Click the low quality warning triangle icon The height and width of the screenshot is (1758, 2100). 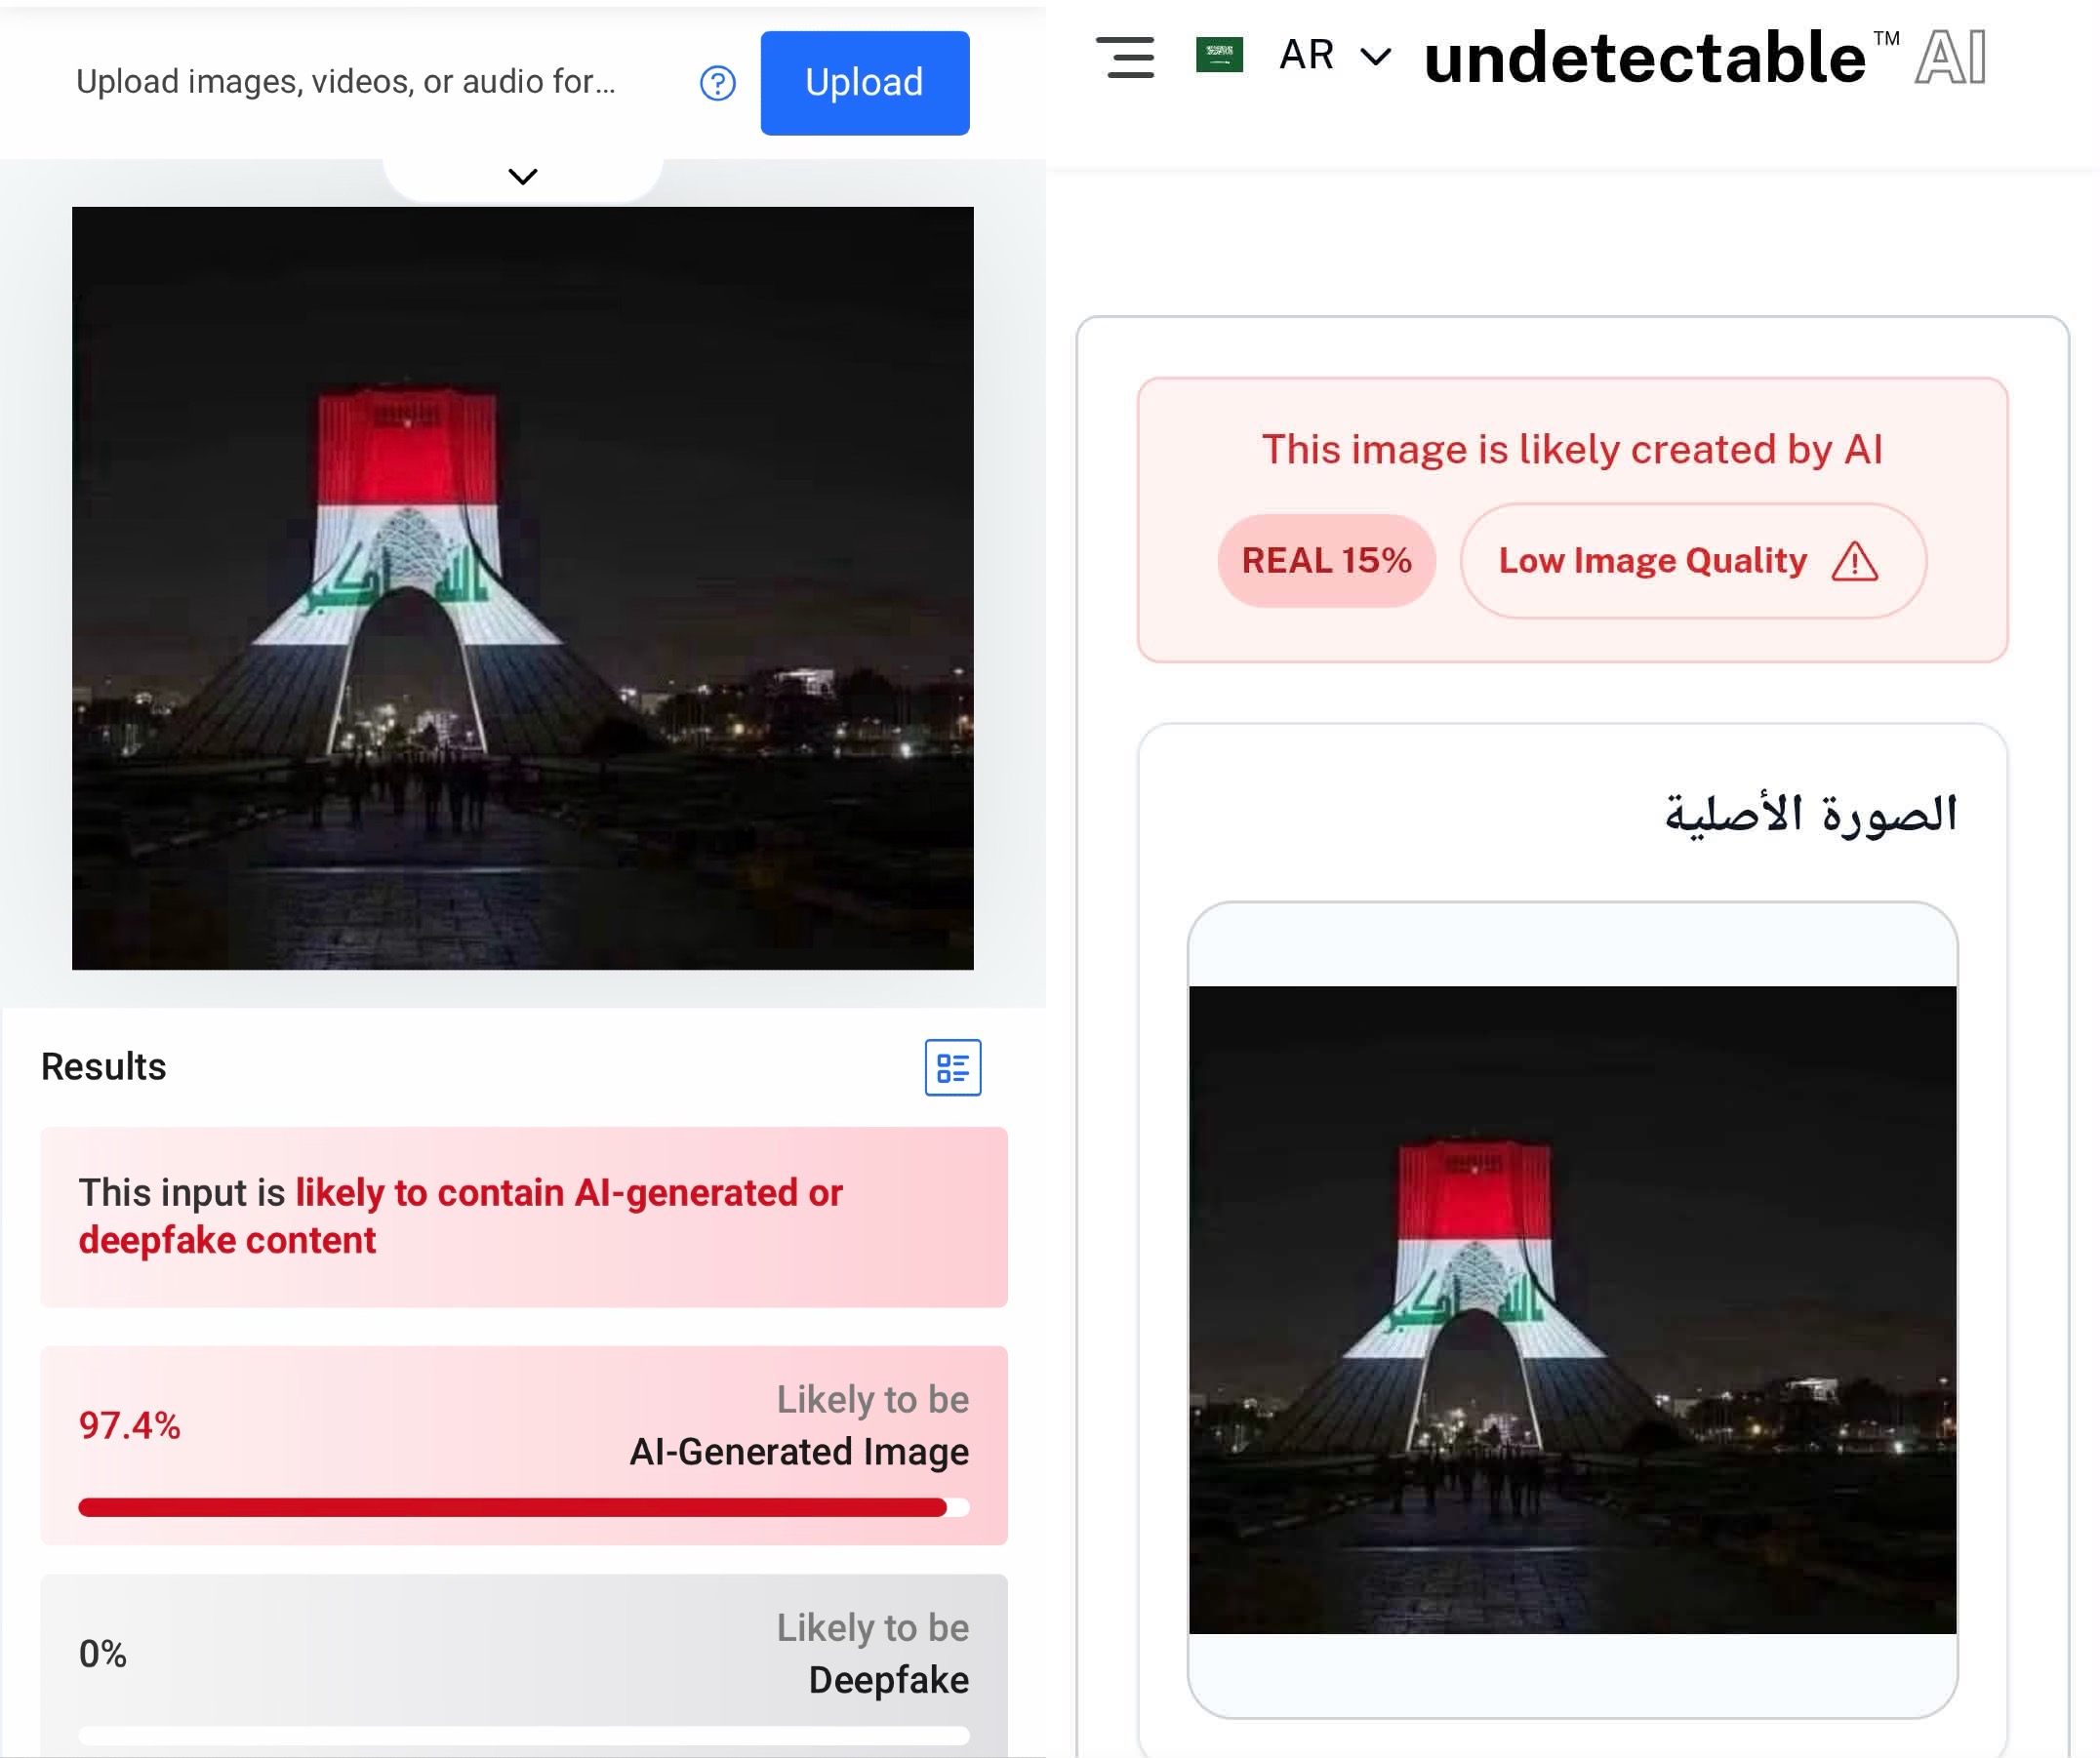1855,561
